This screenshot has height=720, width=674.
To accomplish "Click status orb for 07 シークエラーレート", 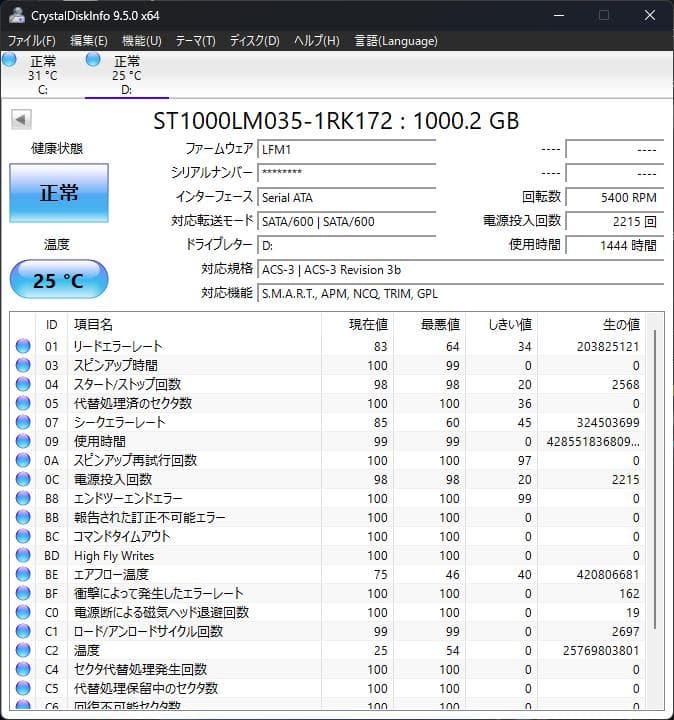I will click(x=23, y=422).
